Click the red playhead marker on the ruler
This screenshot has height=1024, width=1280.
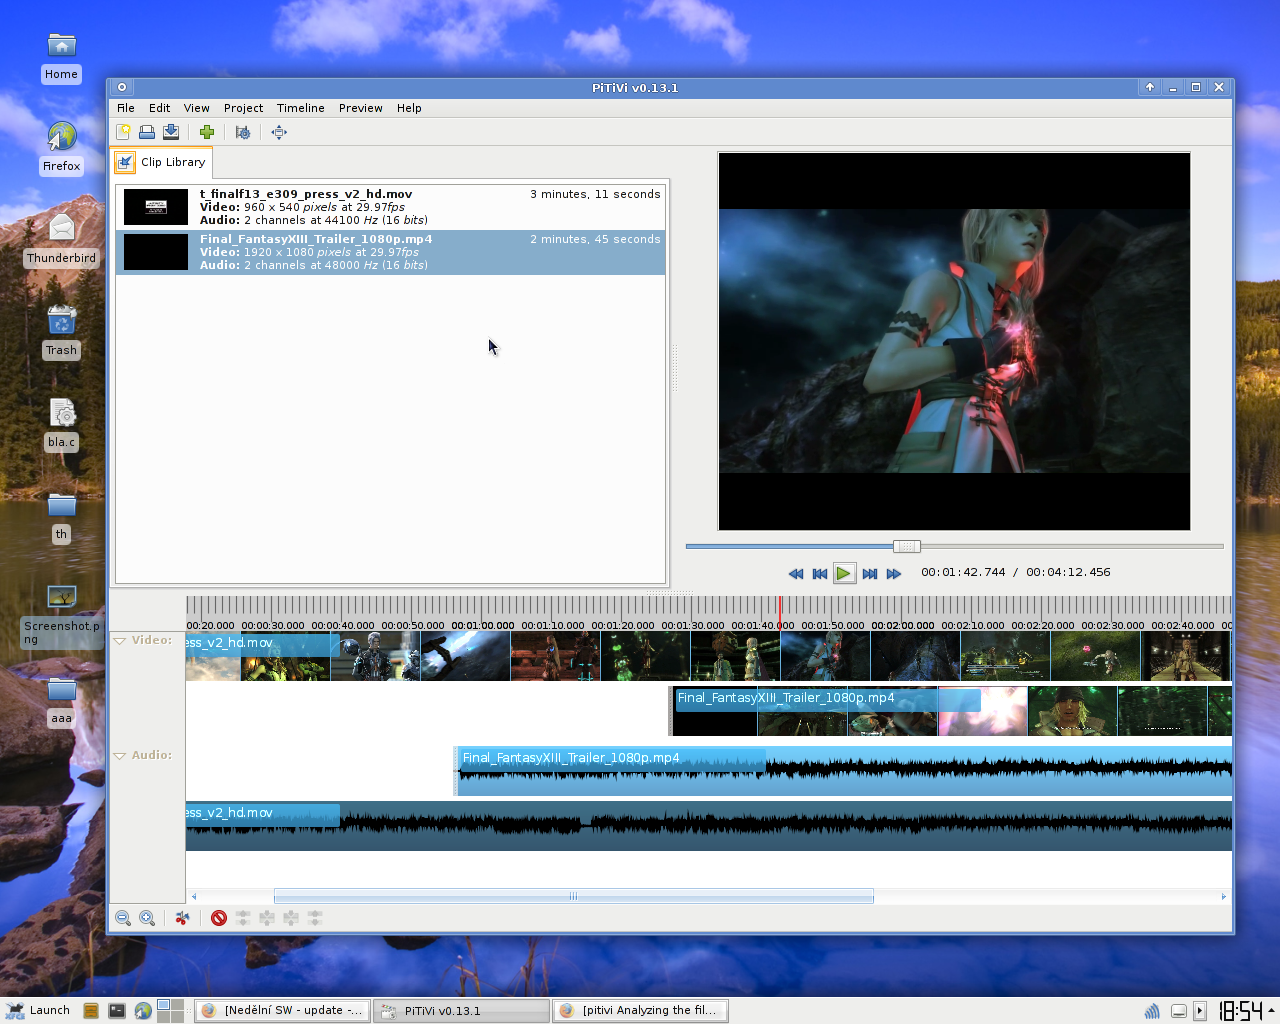(780, 612)
